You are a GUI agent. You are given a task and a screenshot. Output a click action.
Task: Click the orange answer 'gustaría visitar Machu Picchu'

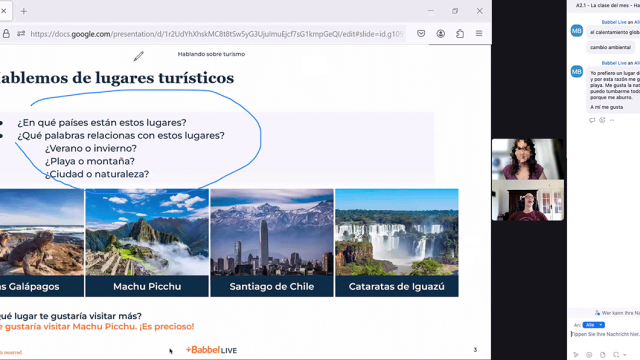click(x=70, y=327)
